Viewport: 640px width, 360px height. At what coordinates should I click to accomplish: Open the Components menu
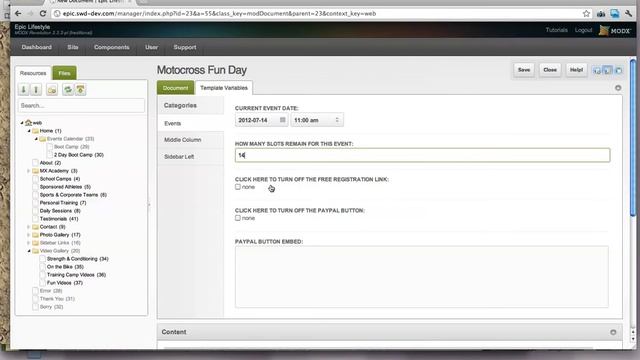pyautogui.click(x=111, y=47)
